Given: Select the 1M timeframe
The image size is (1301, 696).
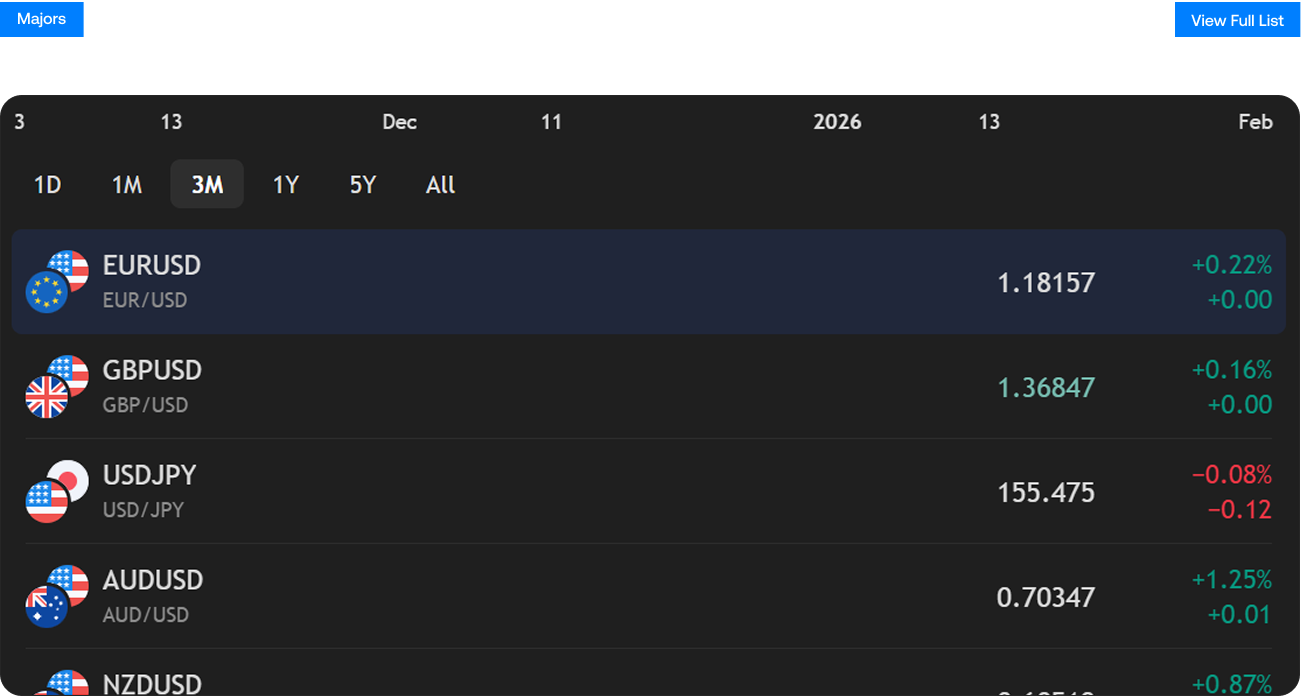Looking at the screenshot, I should (126, 184).
